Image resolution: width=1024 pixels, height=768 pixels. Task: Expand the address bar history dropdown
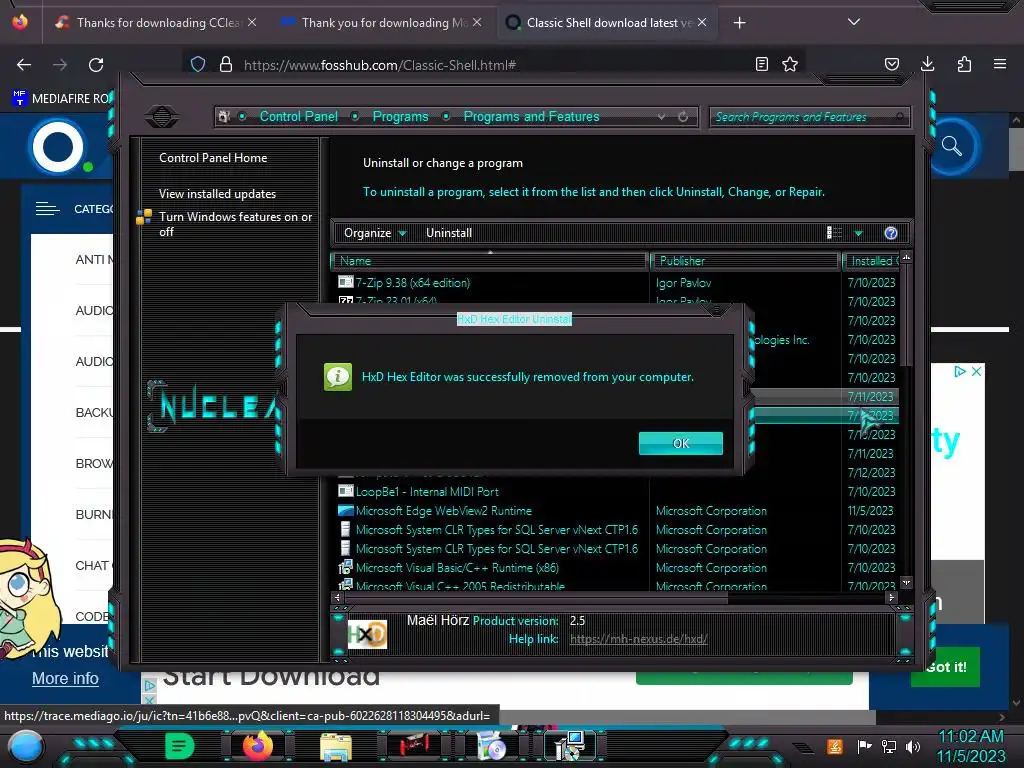(662, 117)
